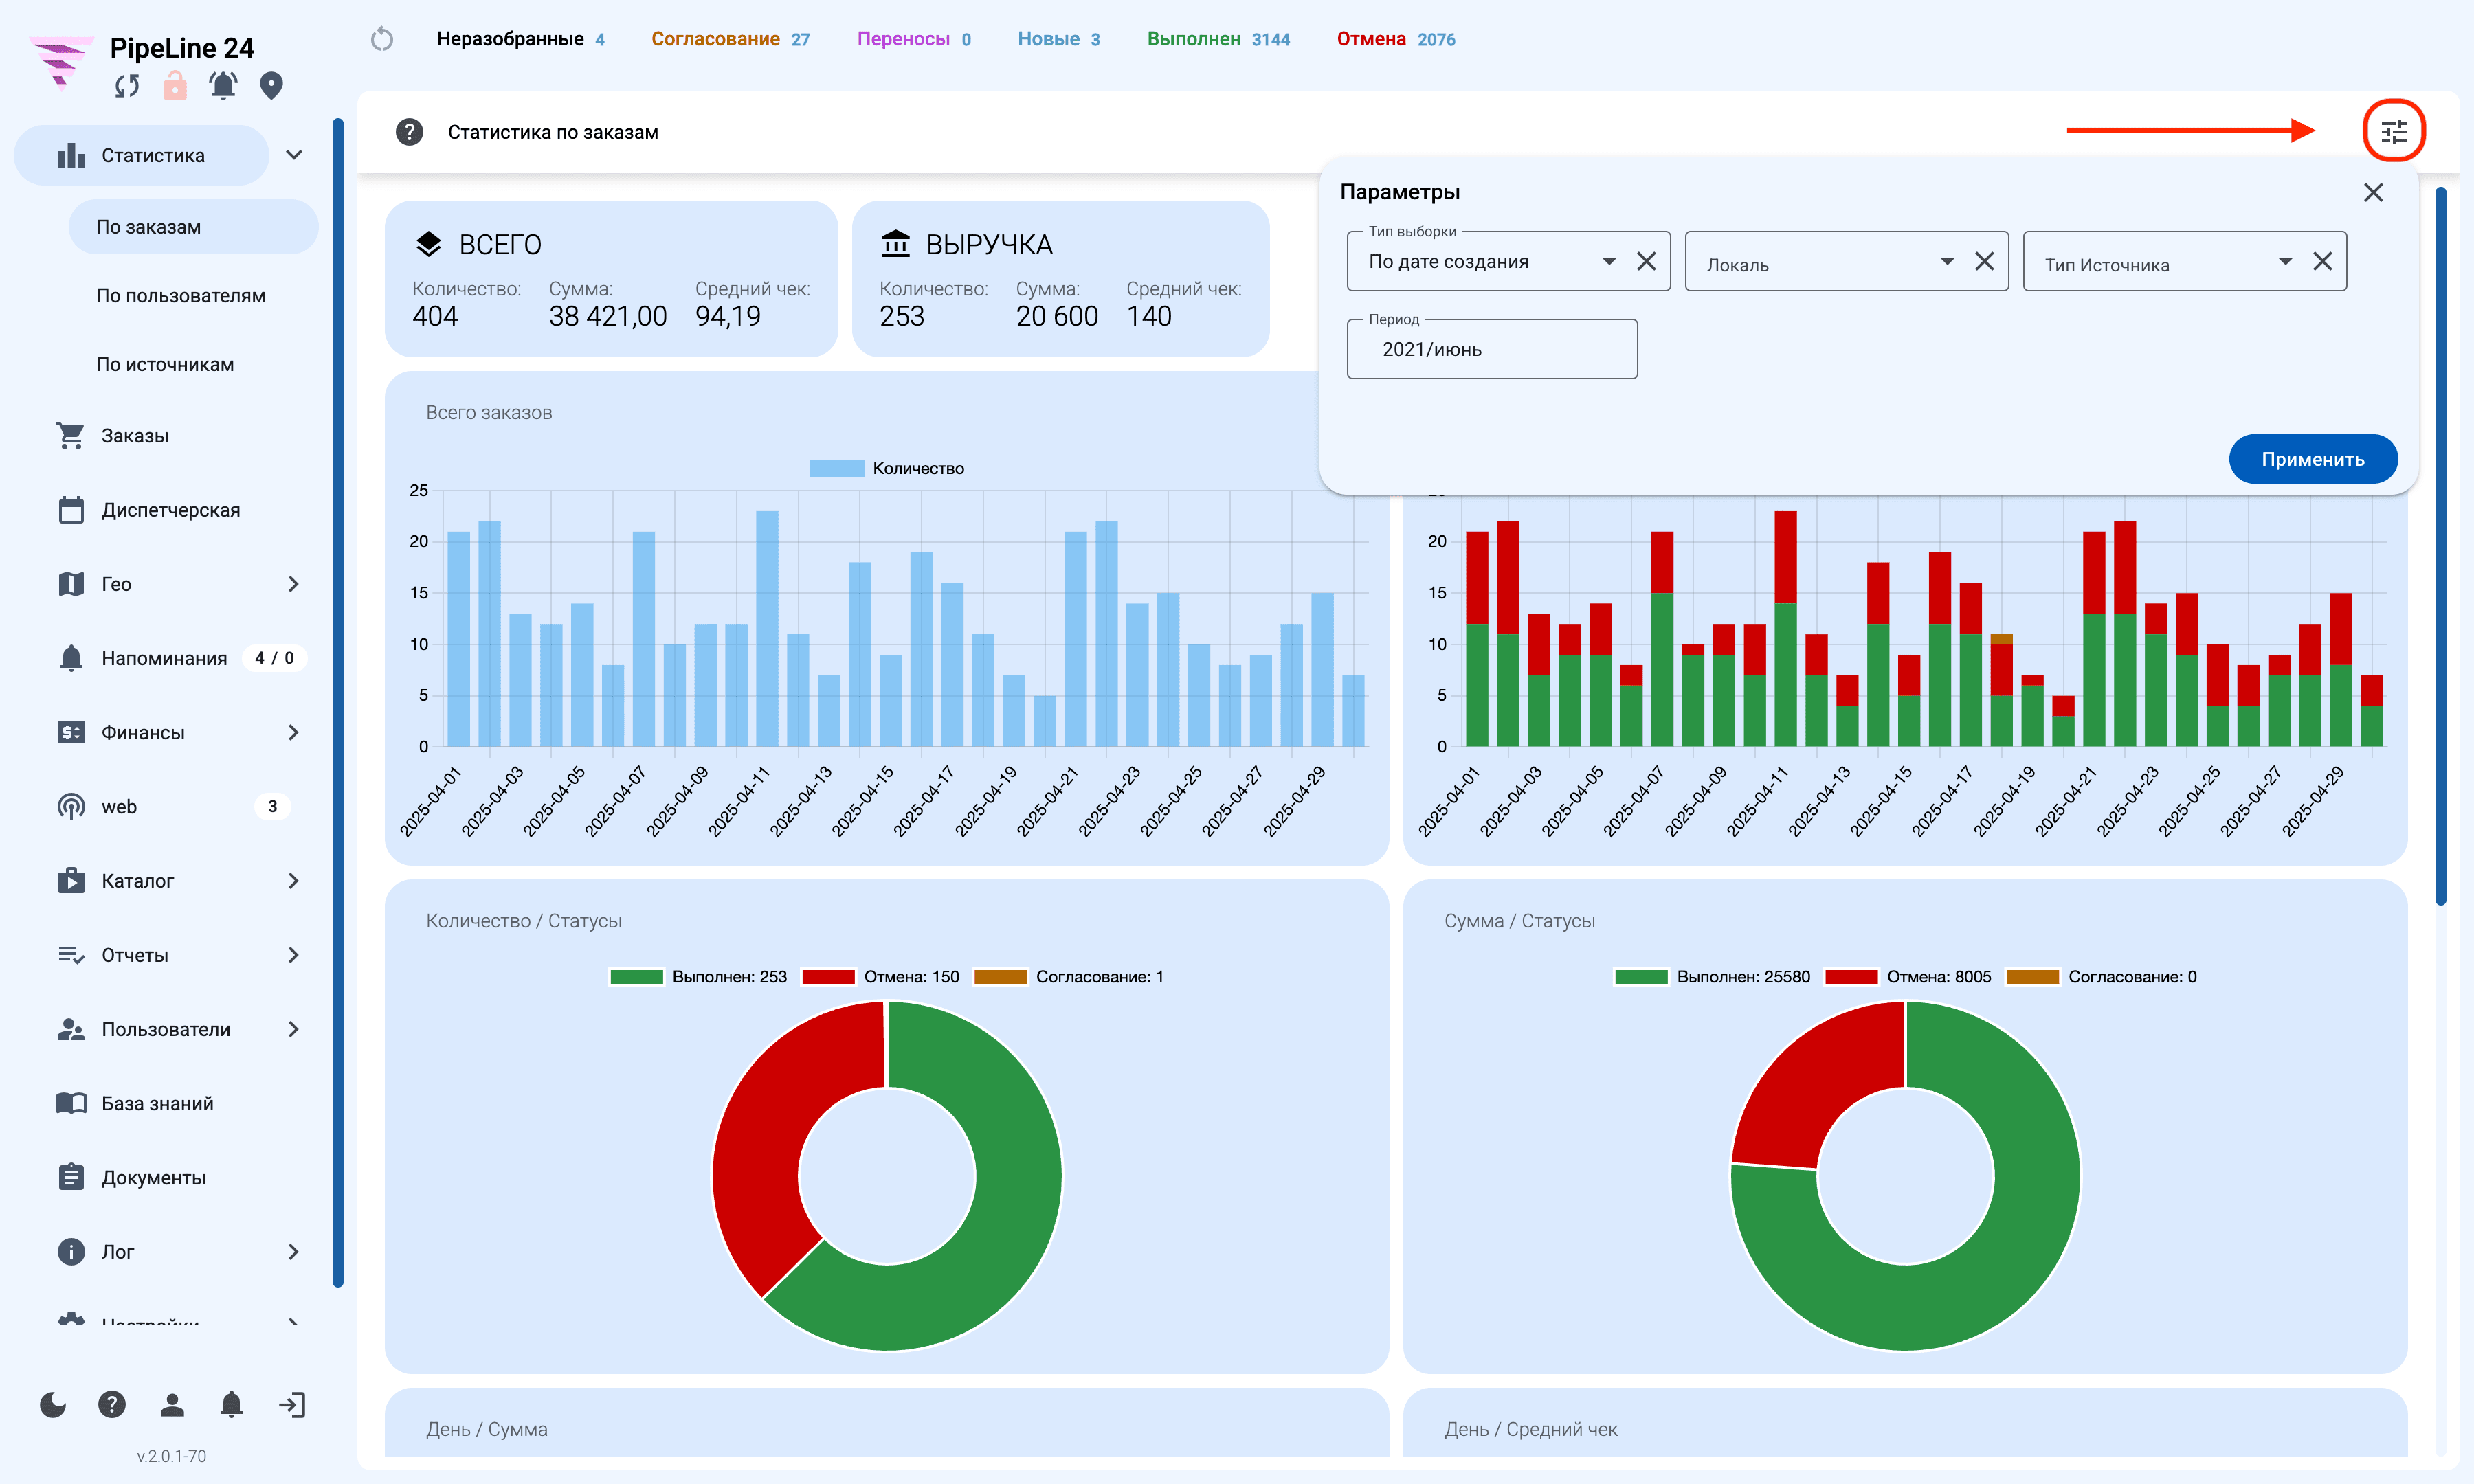Clear the Локаль field

pos(1985,261)
